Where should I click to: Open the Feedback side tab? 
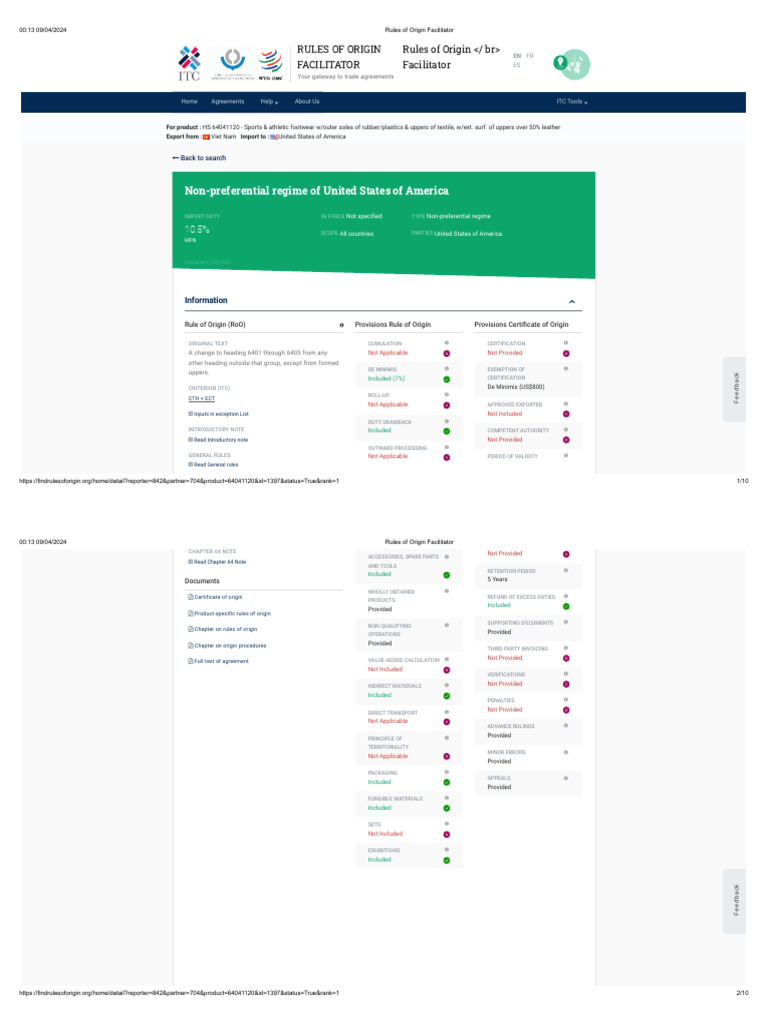pyautogui.click(x=737, y=388)
